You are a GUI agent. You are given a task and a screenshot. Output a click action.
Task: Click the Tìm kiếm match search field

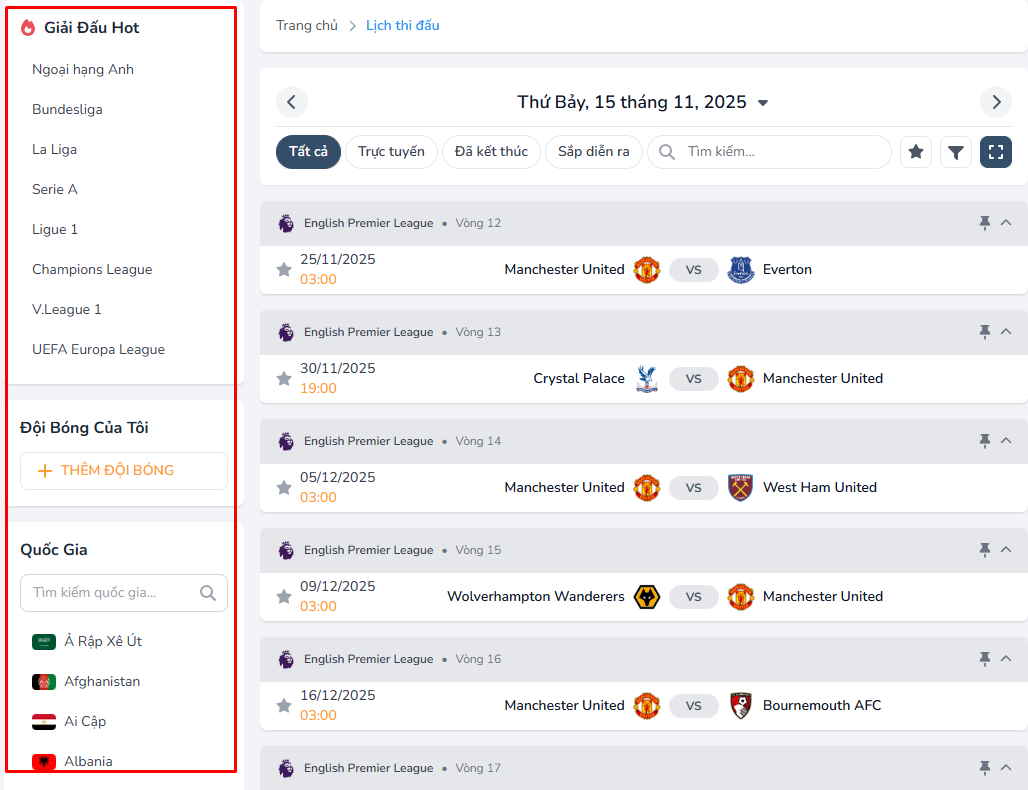click(780, 152)
